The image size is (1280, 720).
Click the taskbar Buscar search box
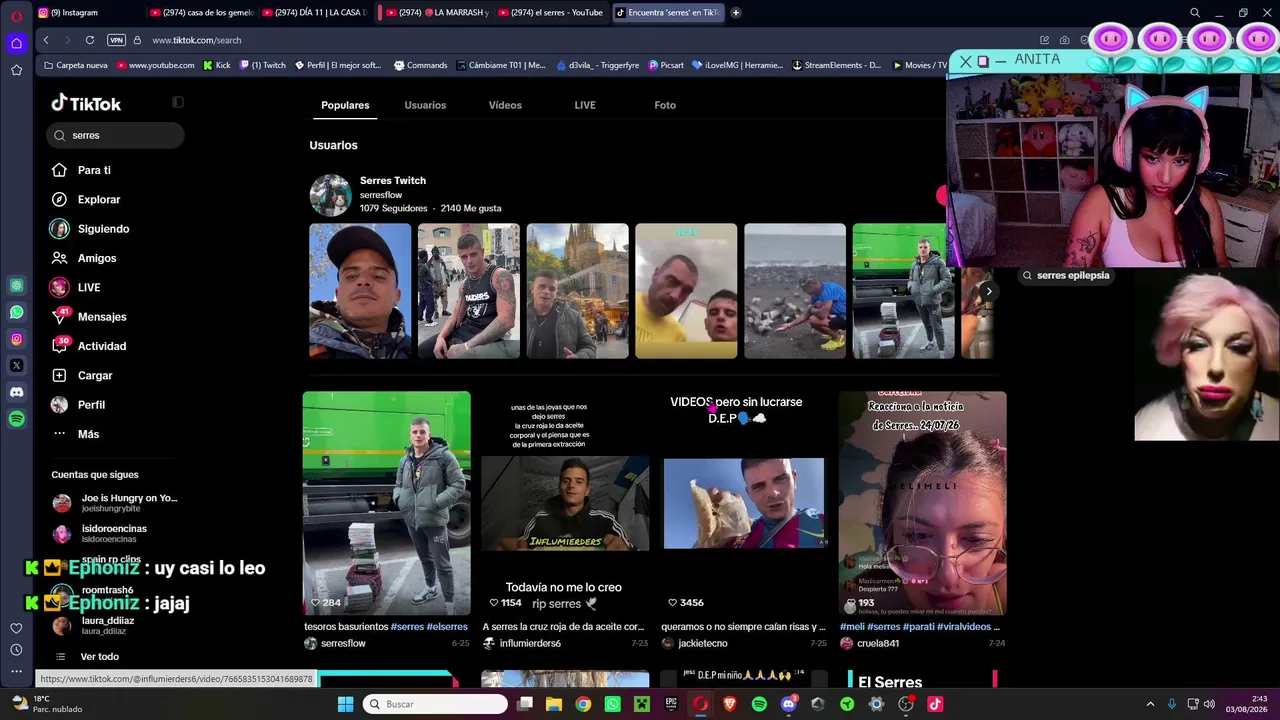(x=435, y=704)
